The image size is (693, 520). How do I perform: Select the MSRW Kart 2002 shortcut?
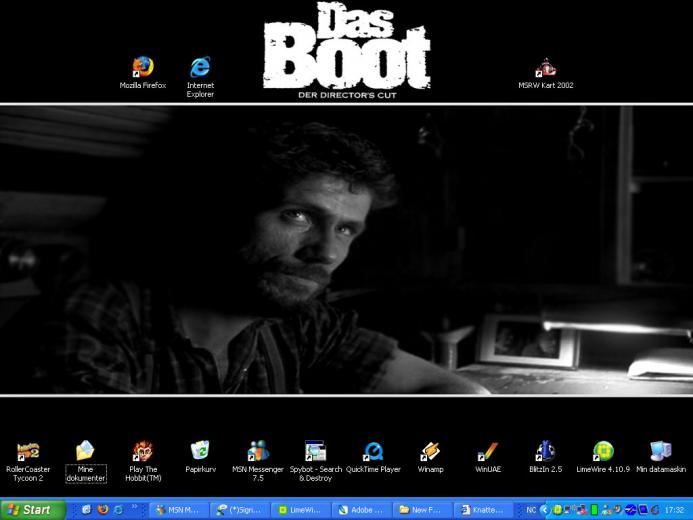click(x=546, y=73)
